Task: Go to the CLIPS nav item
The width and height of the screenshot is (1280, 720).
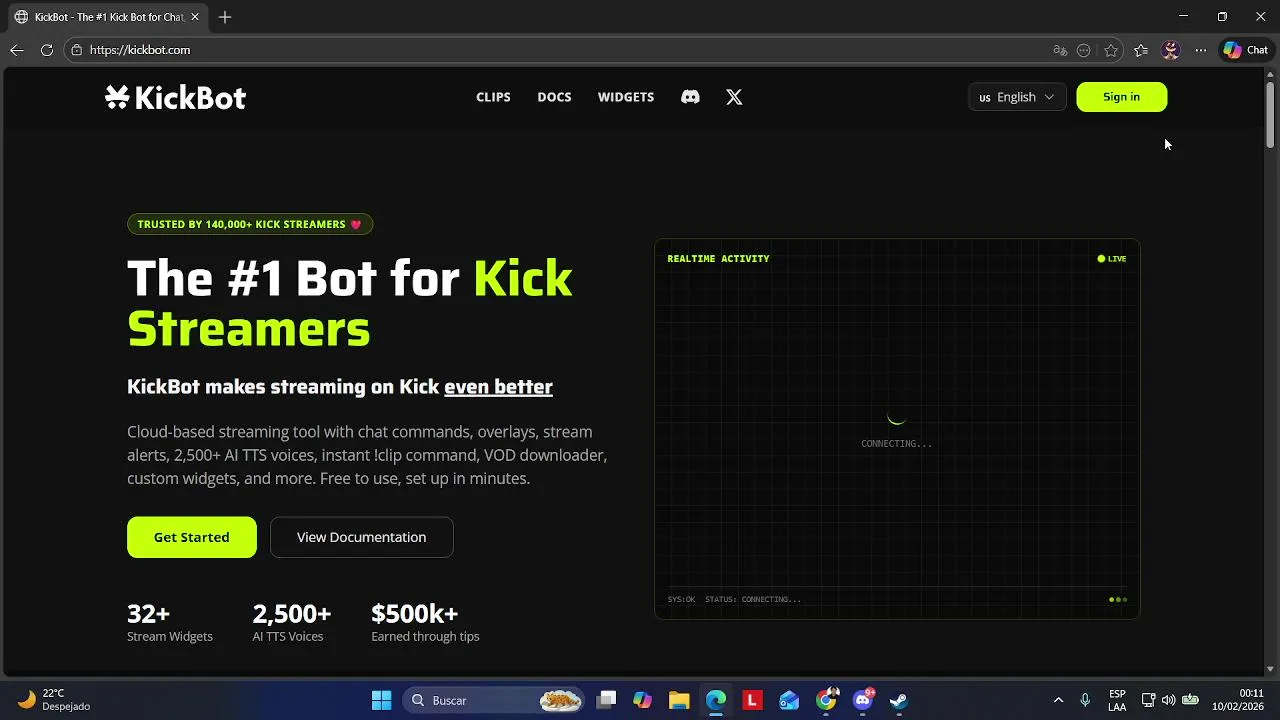Action: (x=493, y=97)
